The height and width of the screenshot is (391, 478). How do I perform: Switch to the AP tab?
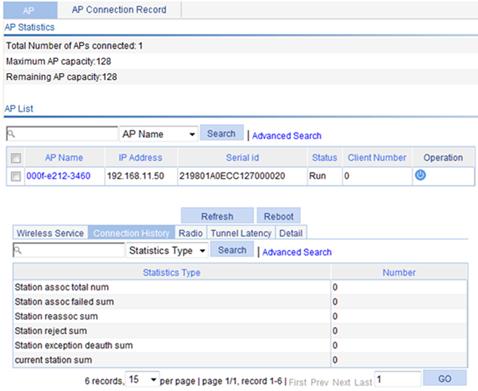pyautogui.click(x=29, y=10)
